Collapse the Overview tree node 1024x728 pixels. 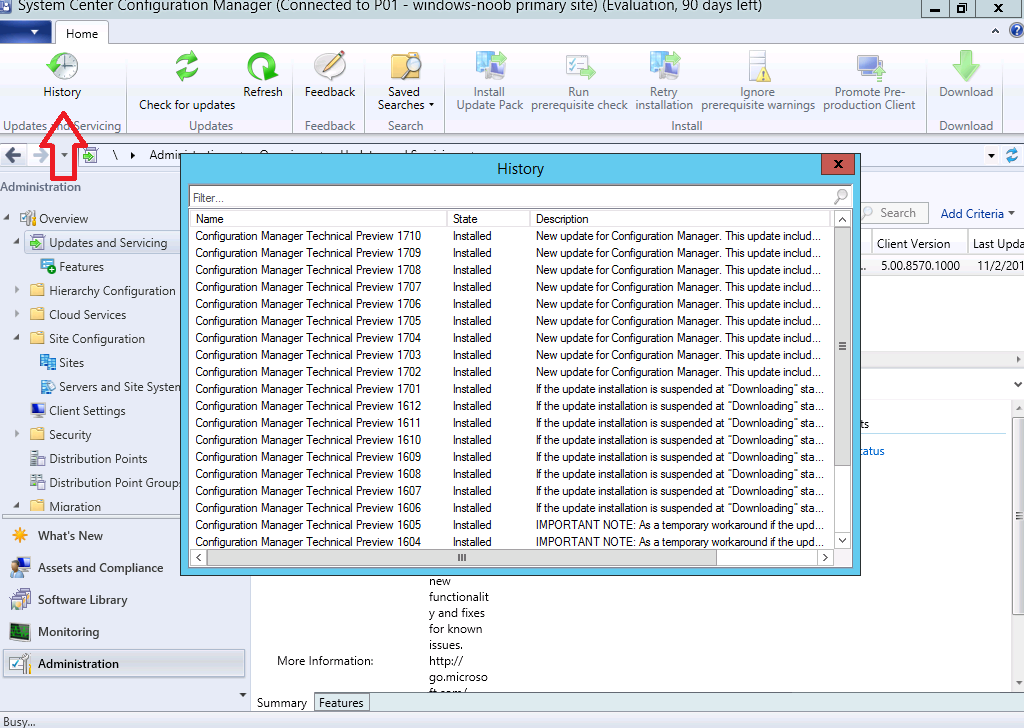coord(7,217)
